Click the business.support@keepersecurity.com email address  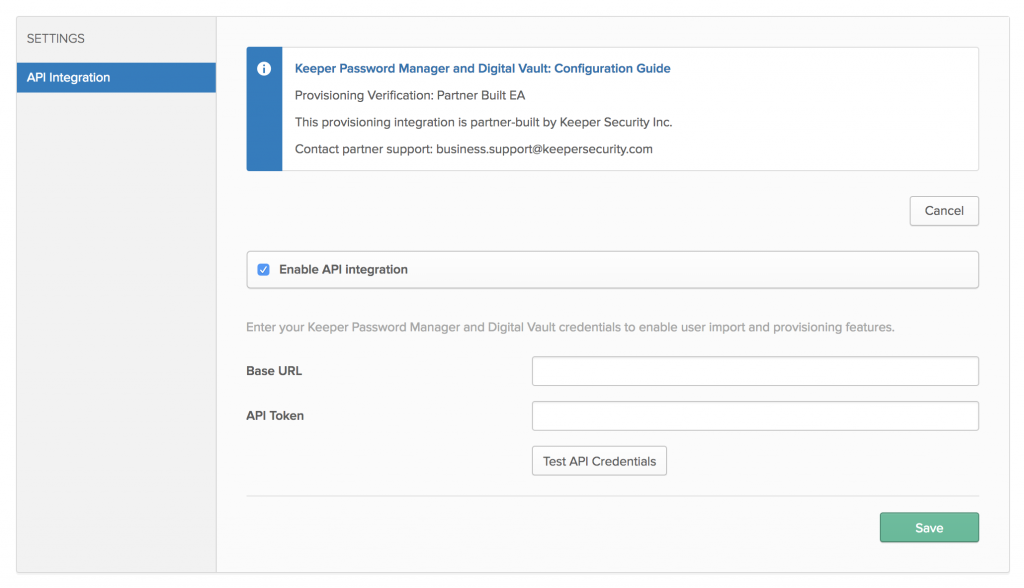click(x=544, y=149)
